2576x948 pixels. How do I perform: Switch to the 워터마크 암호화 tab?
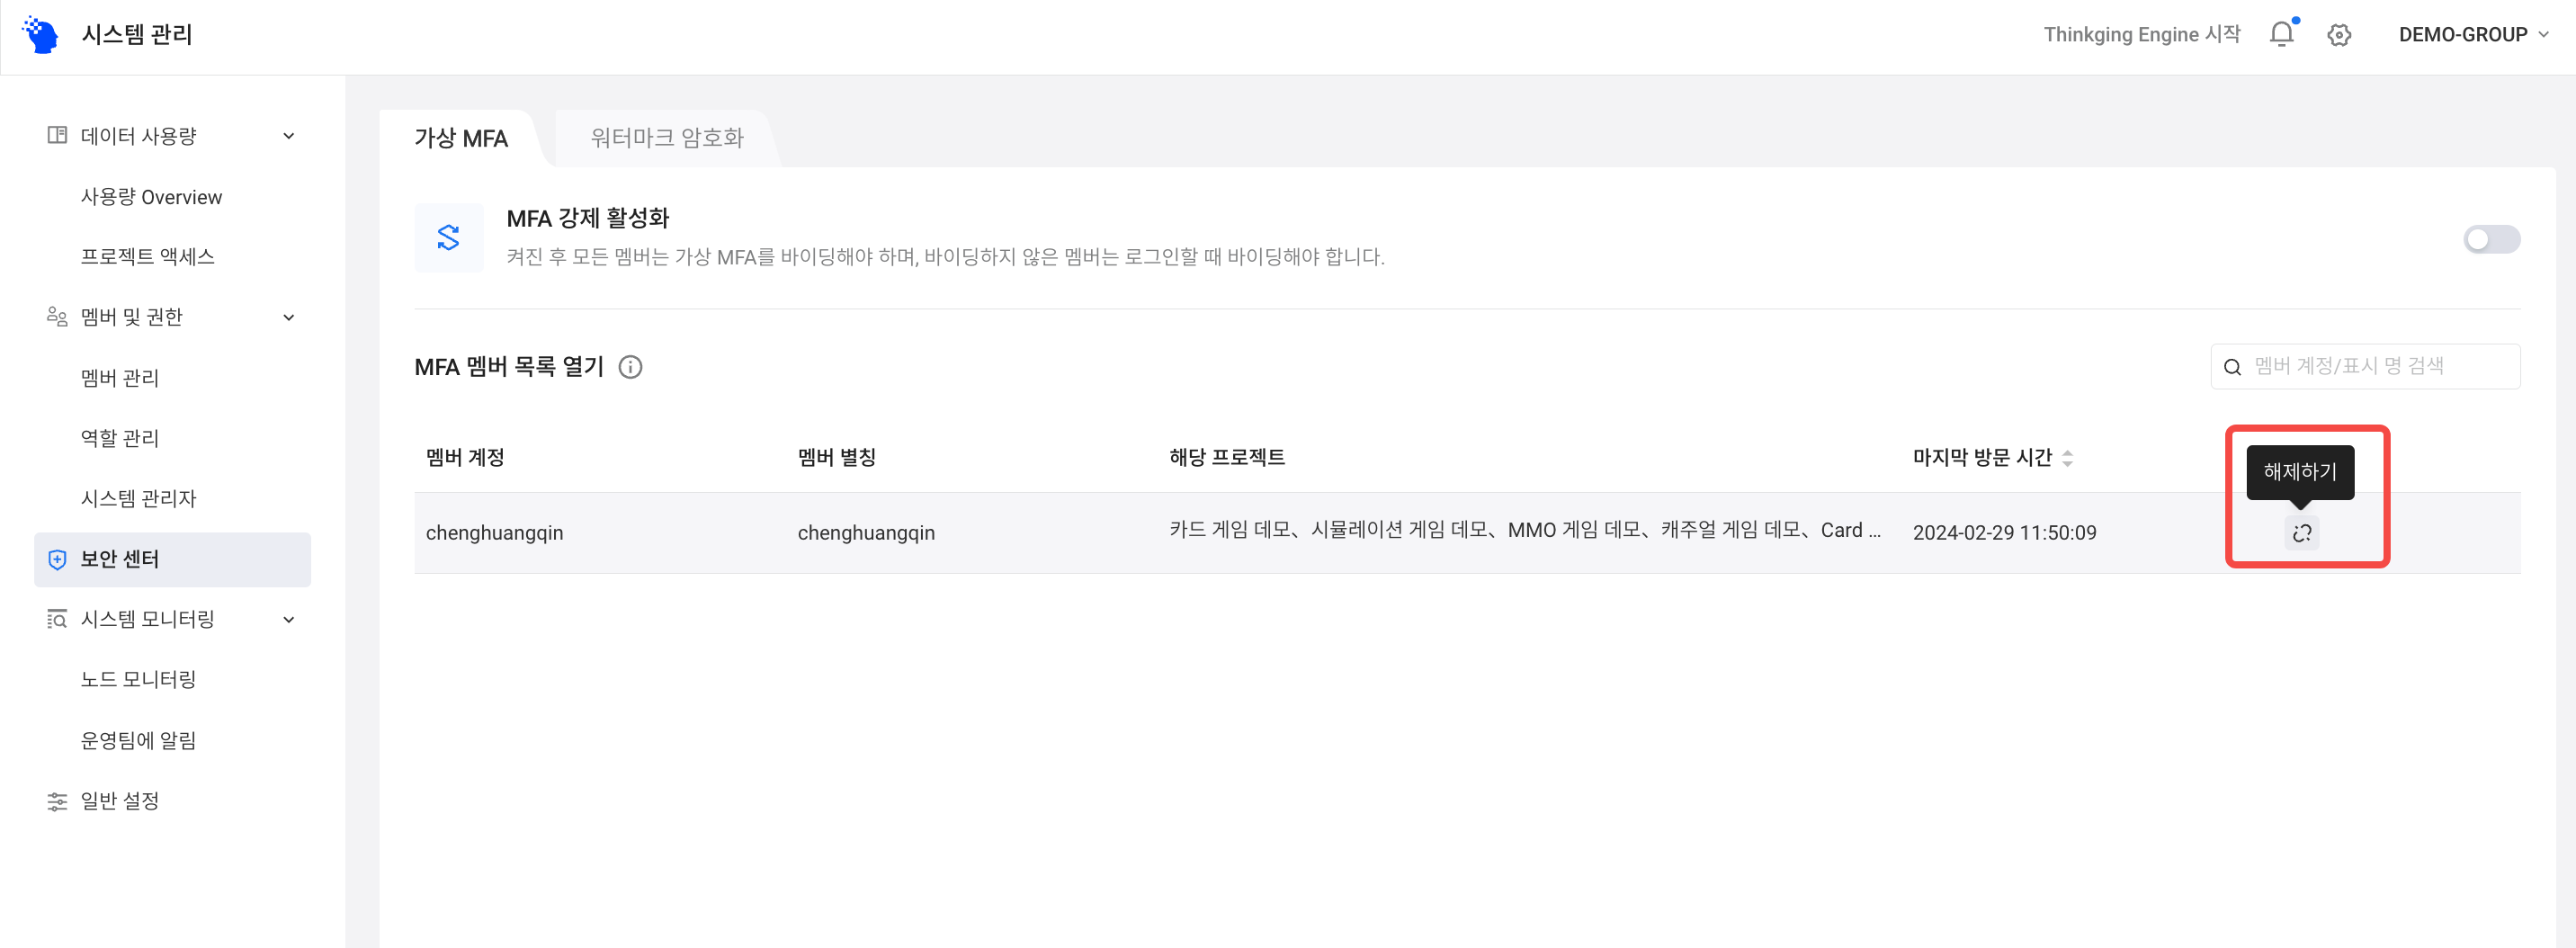[x=667, y=138]
